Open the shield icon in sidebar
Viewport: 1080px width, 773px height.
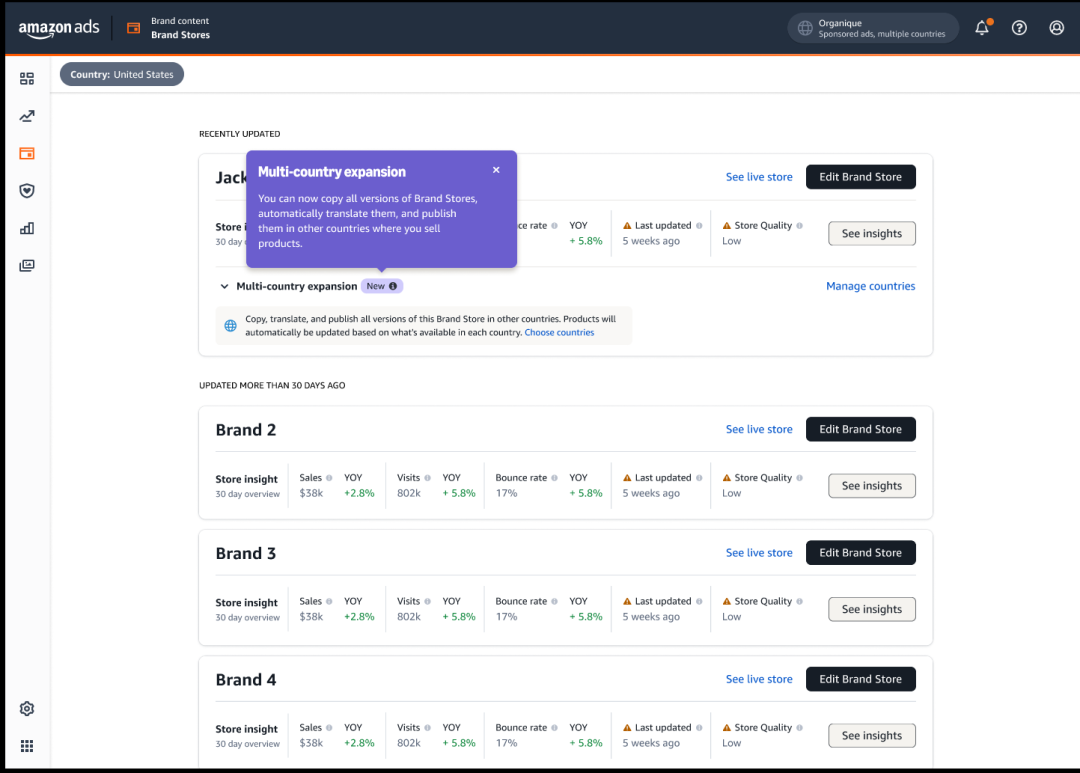tap(27, 191)
